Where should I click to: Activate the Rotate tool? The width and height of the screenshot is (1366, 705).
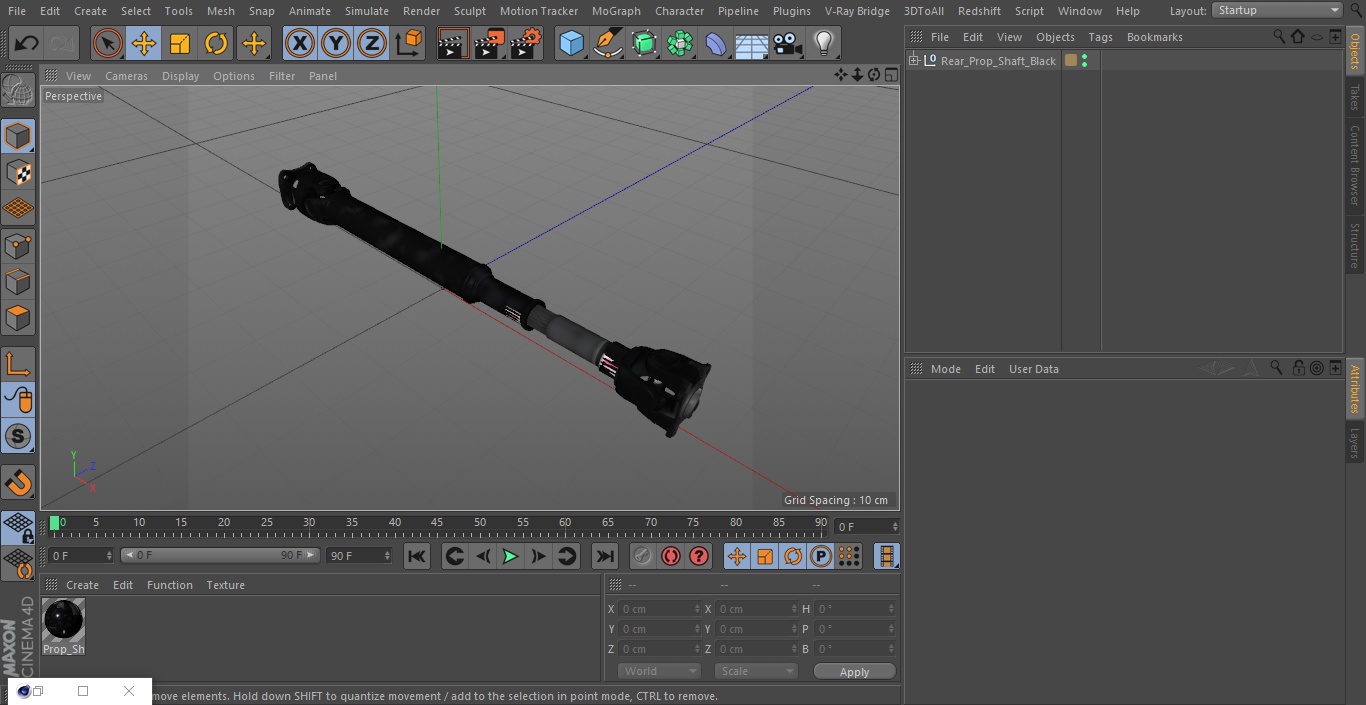point(216,44)
